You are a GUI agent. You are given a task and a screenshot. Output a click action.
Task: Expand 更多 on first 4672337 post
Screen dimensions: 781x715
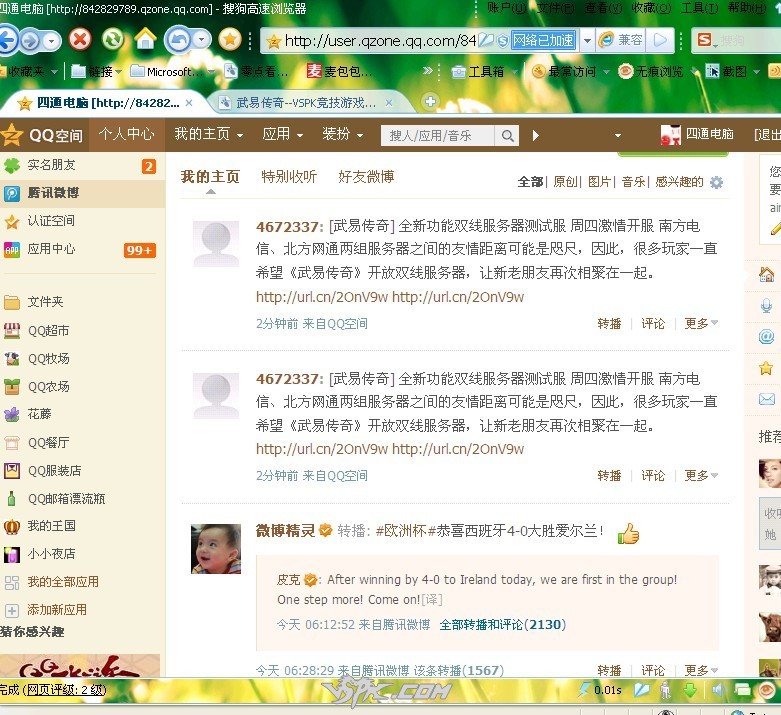[701, 324]
